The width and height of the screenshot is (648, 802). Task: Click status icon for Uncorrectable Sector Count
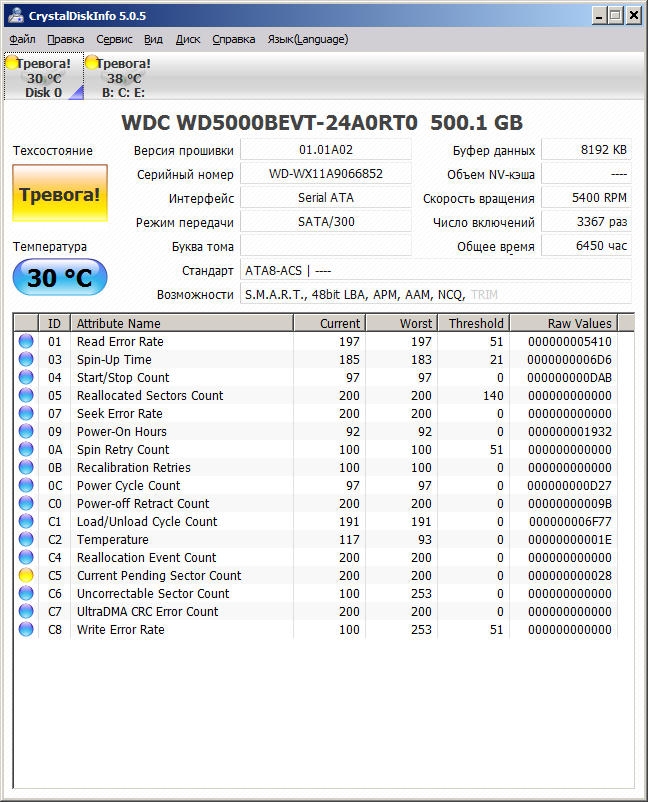click(26, 593)
